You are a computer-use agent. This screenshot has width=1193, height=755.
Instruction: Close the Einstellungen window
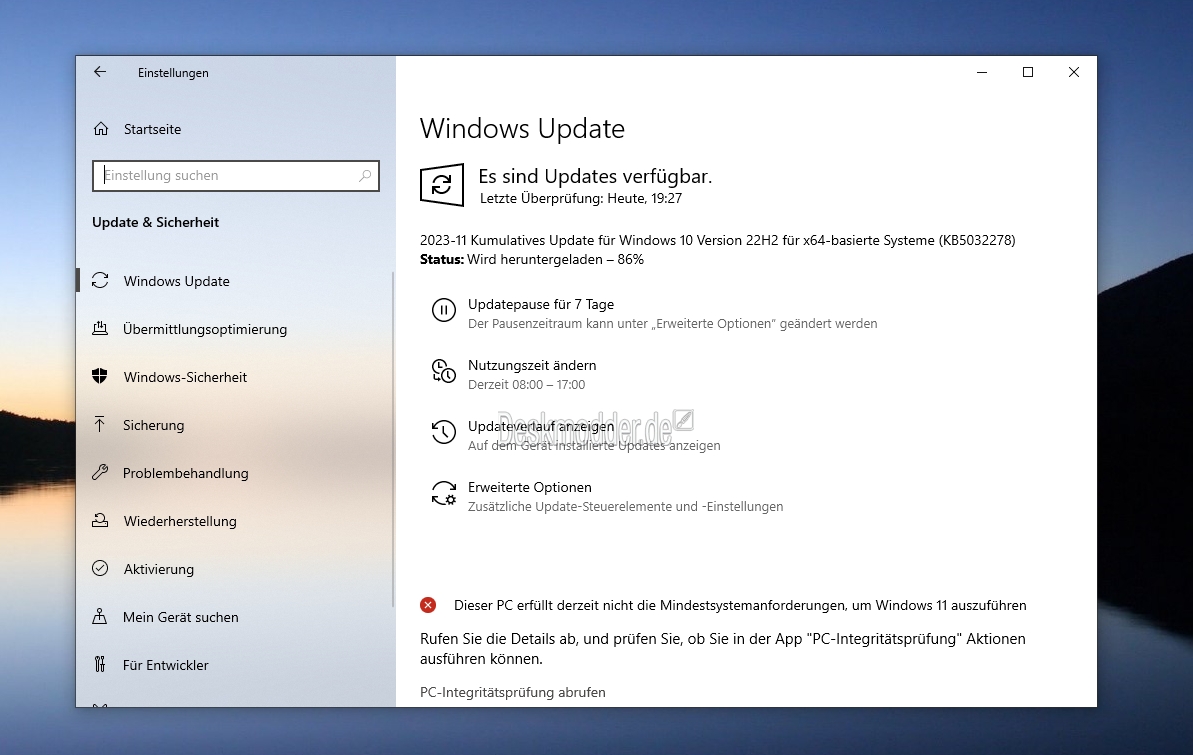1074,72
